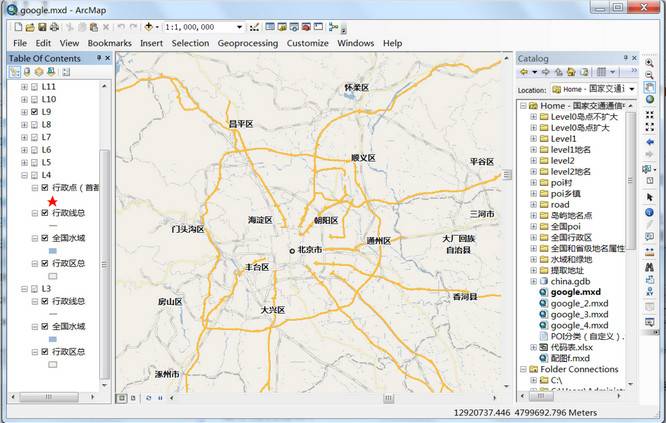Click Fixed Zoom Out icon
Image resolution: width=666 pixels, height=423 pixels.
[x=649, y=127]
